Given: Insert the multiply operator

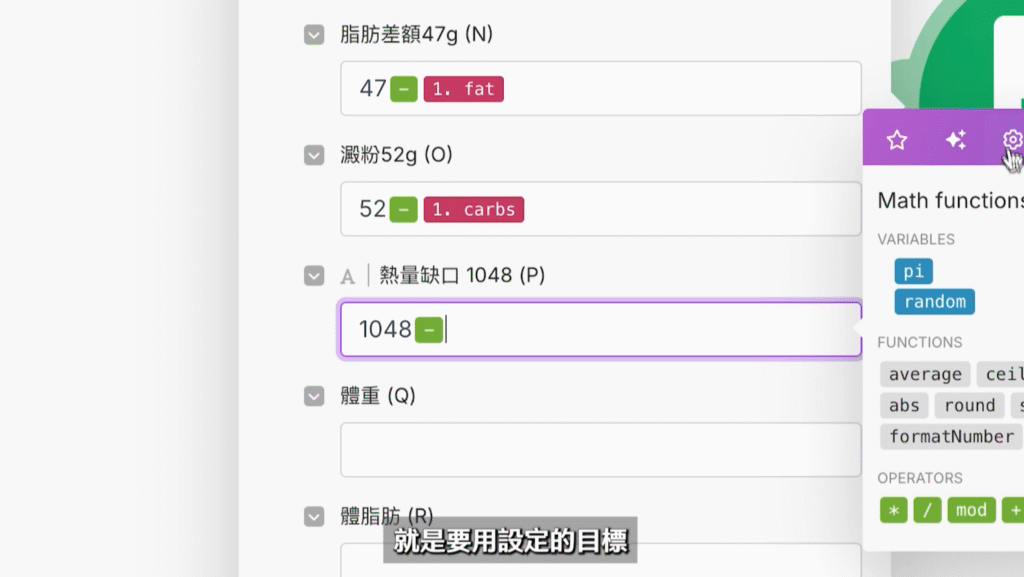Looking at the screenshot, I should (894, 510).
